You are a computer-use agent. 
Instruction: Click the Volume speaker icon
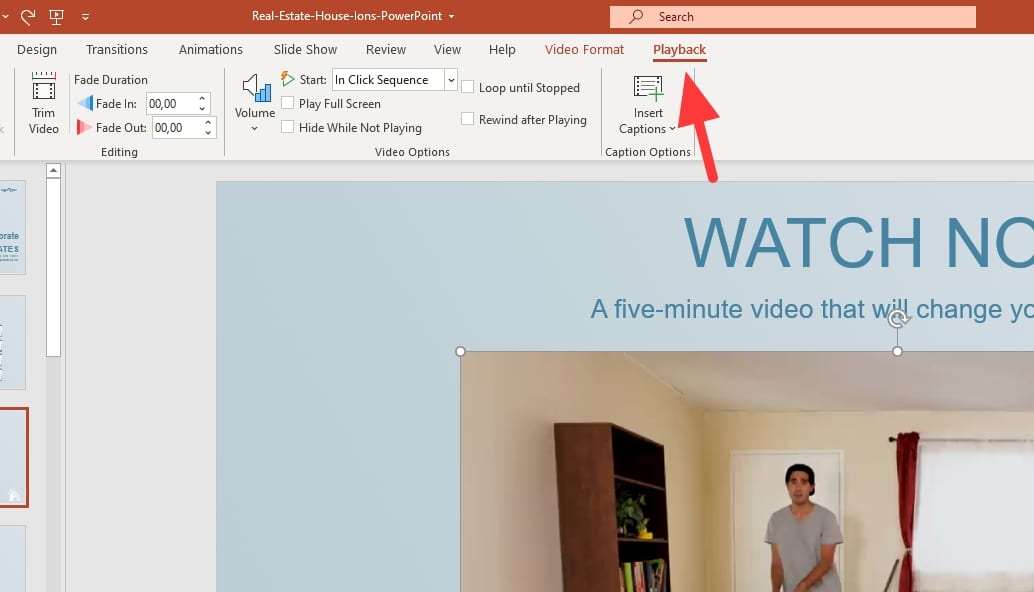[x=253, y=90]
